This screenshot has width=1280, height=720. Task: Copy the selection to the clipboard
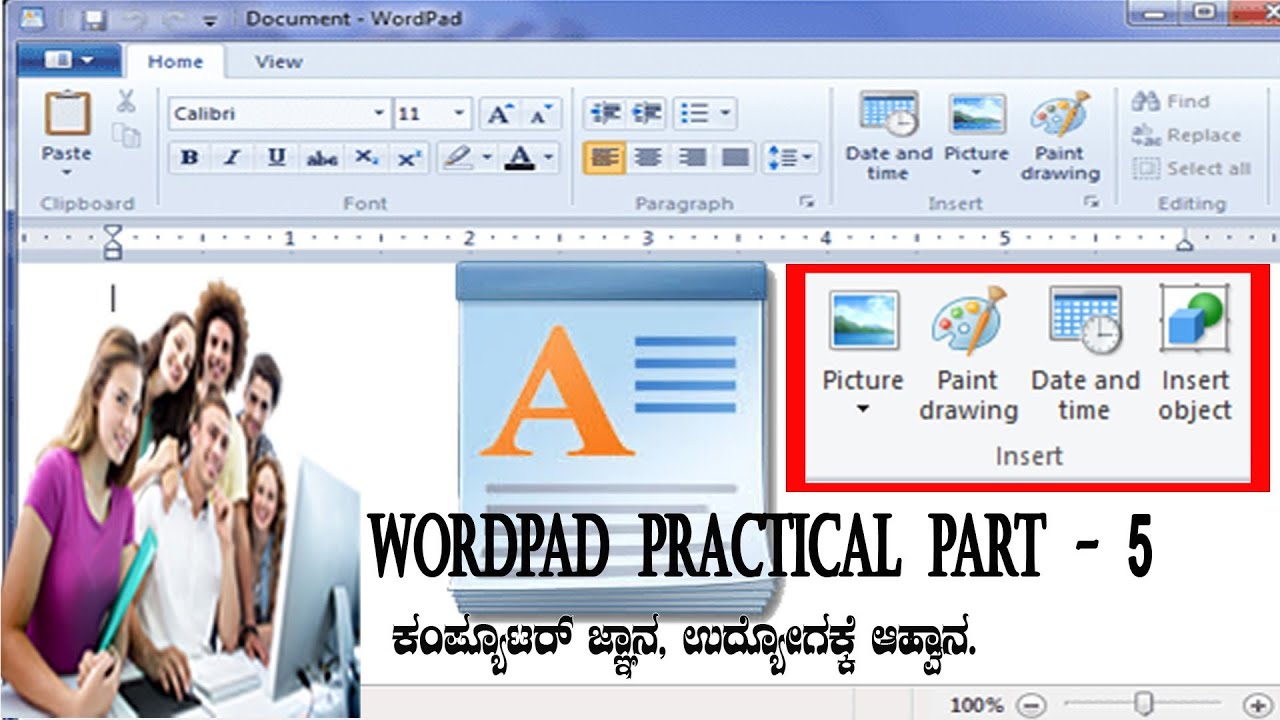126,136
